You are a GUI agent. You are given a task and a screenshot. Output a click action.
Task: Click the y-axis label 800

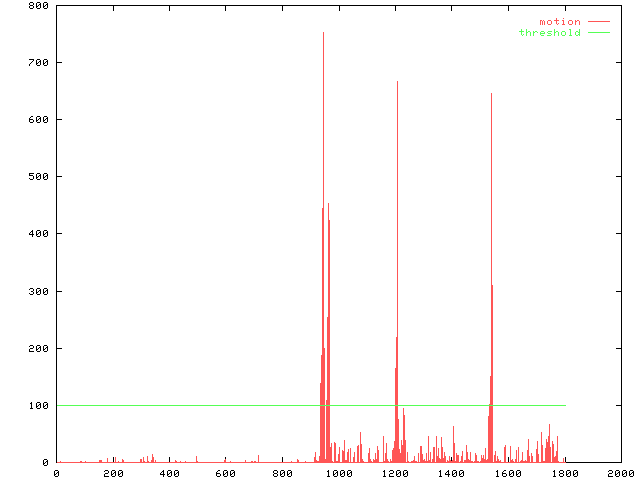pyautogui.click(x=39, y=6)
